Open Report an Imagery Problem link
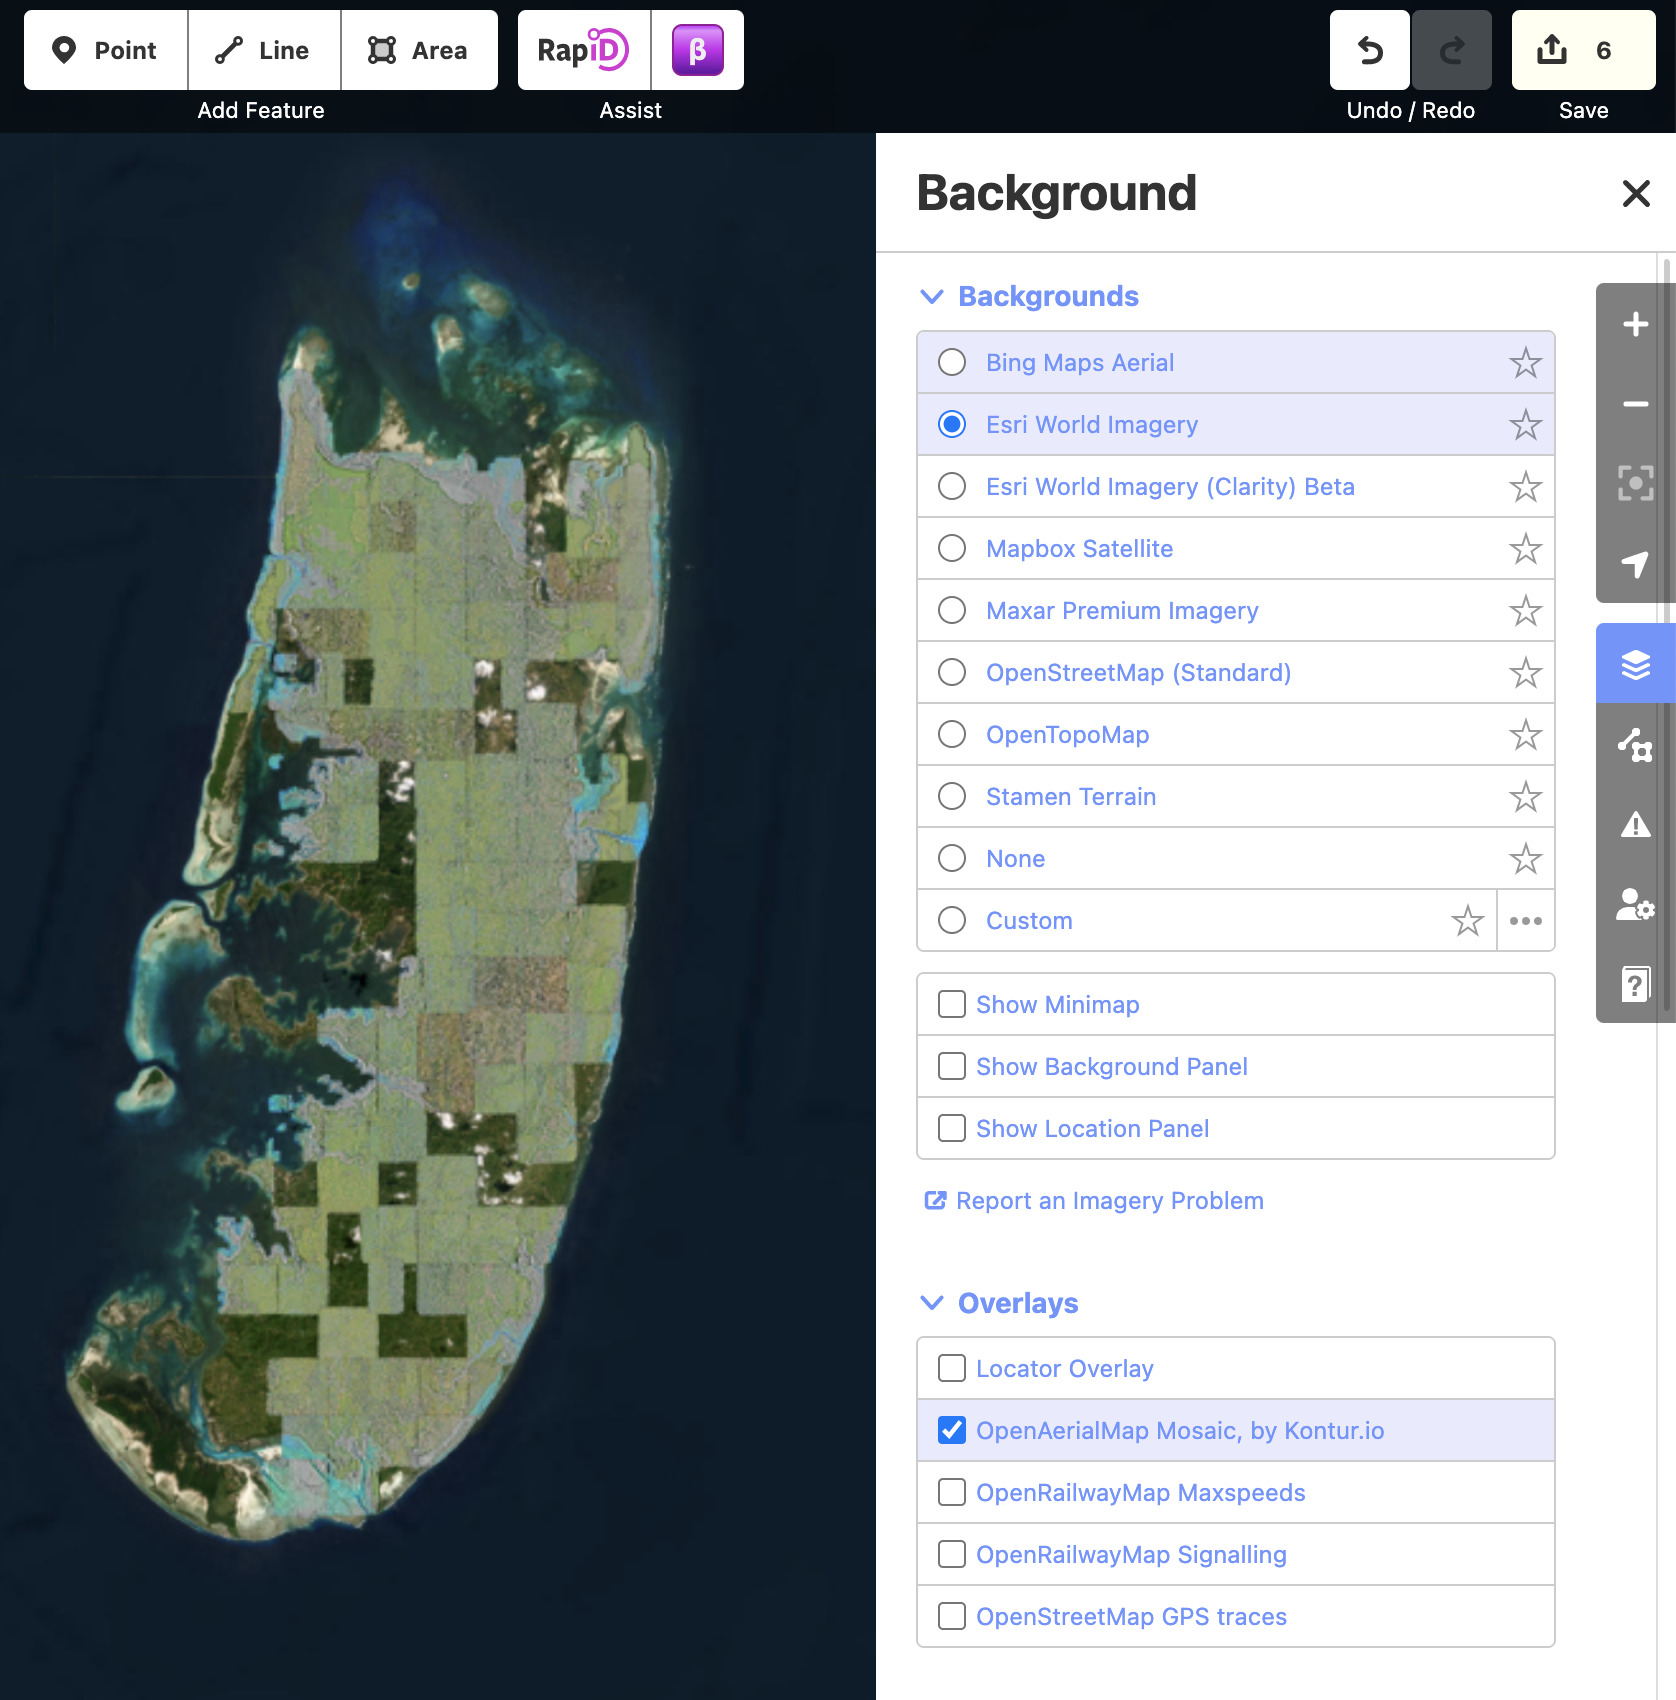This screenshot has height=1700, width=1676. (x=1094, y=1200)
